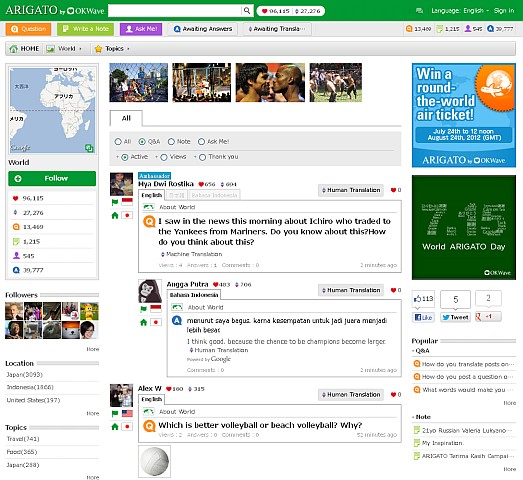This screenshot has height=480, width=523.
Task: Click the orange Question button
Action: pos(28,29)
